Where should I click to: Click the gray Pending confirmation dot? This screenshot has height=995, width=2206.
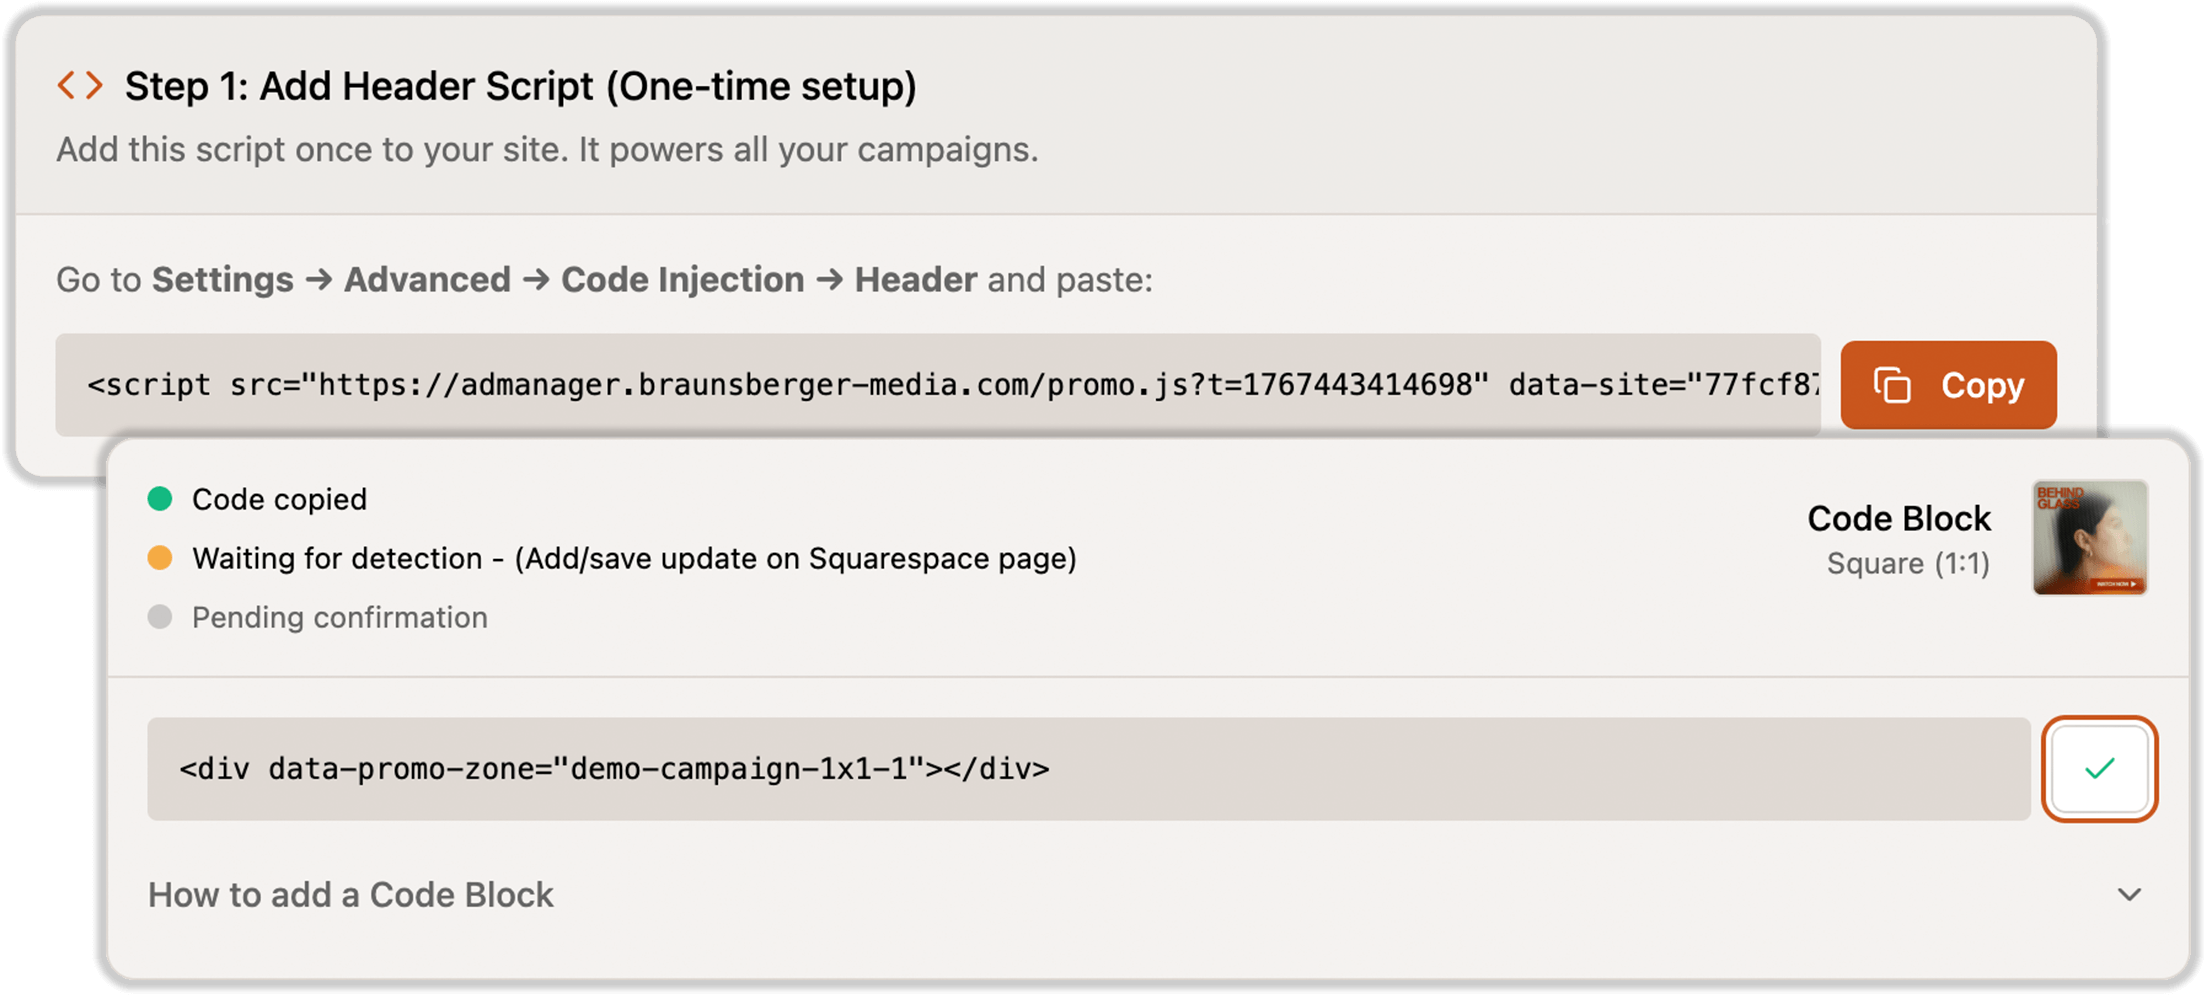pos(160,617)
